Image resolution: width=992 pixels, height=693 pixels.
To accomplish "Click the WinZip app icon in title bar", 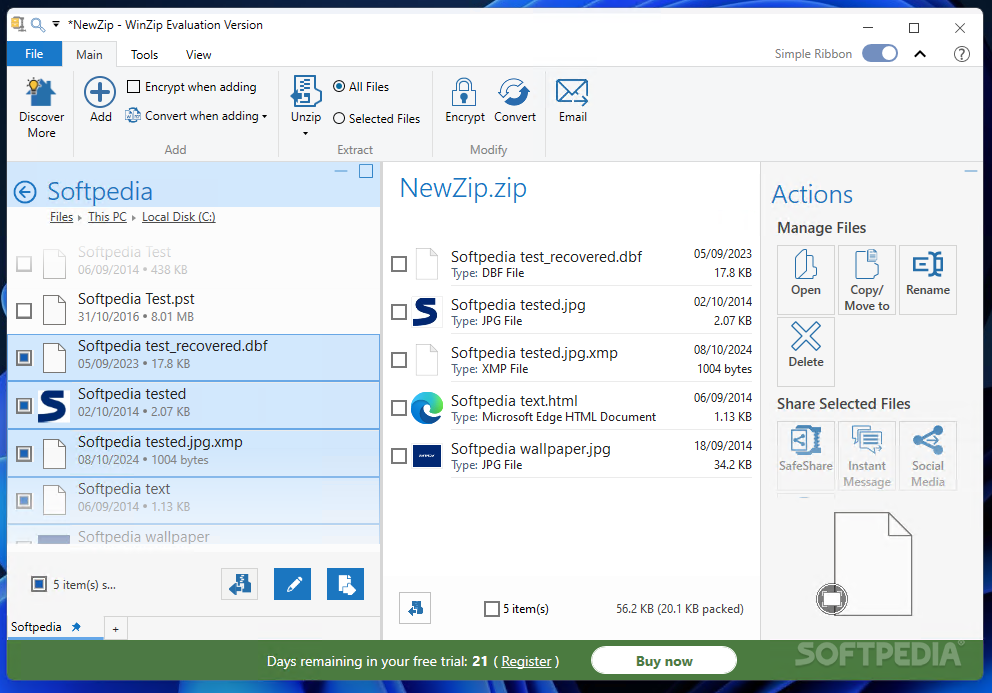I will [x=18, y=25].
